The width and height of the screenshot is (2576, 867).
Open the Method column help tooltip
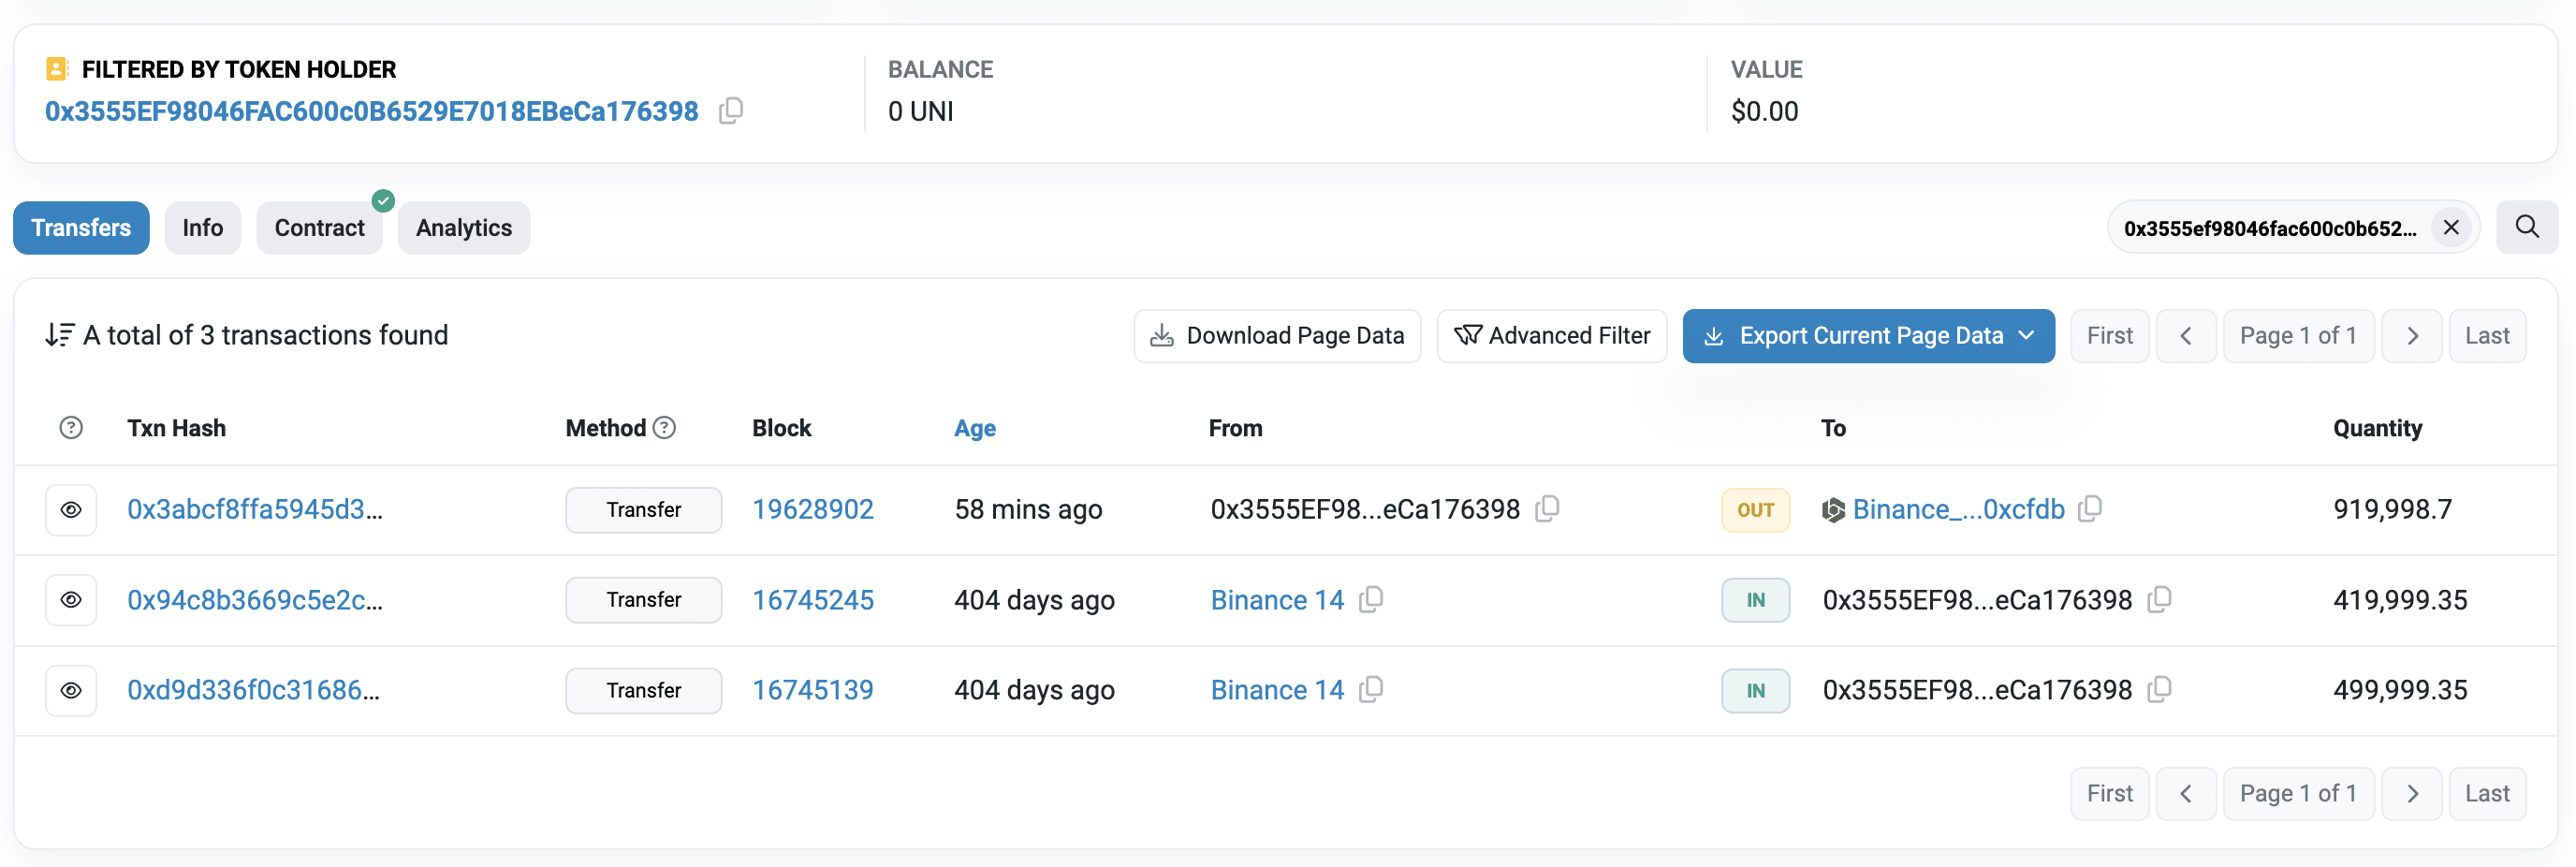(665, 427)
